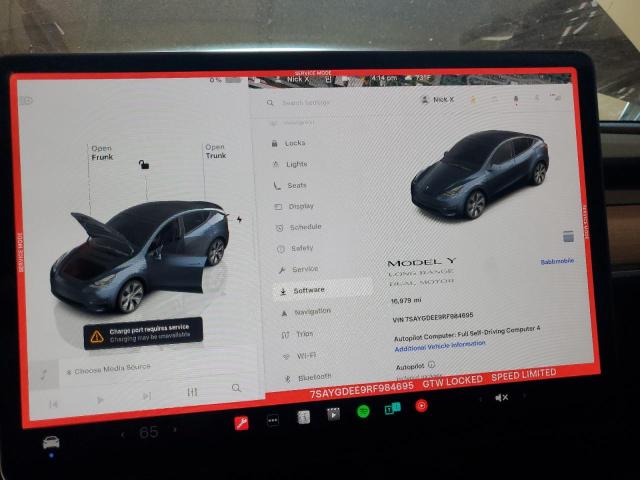Open the red circular record-style app icon

click(x=421, y=405)
